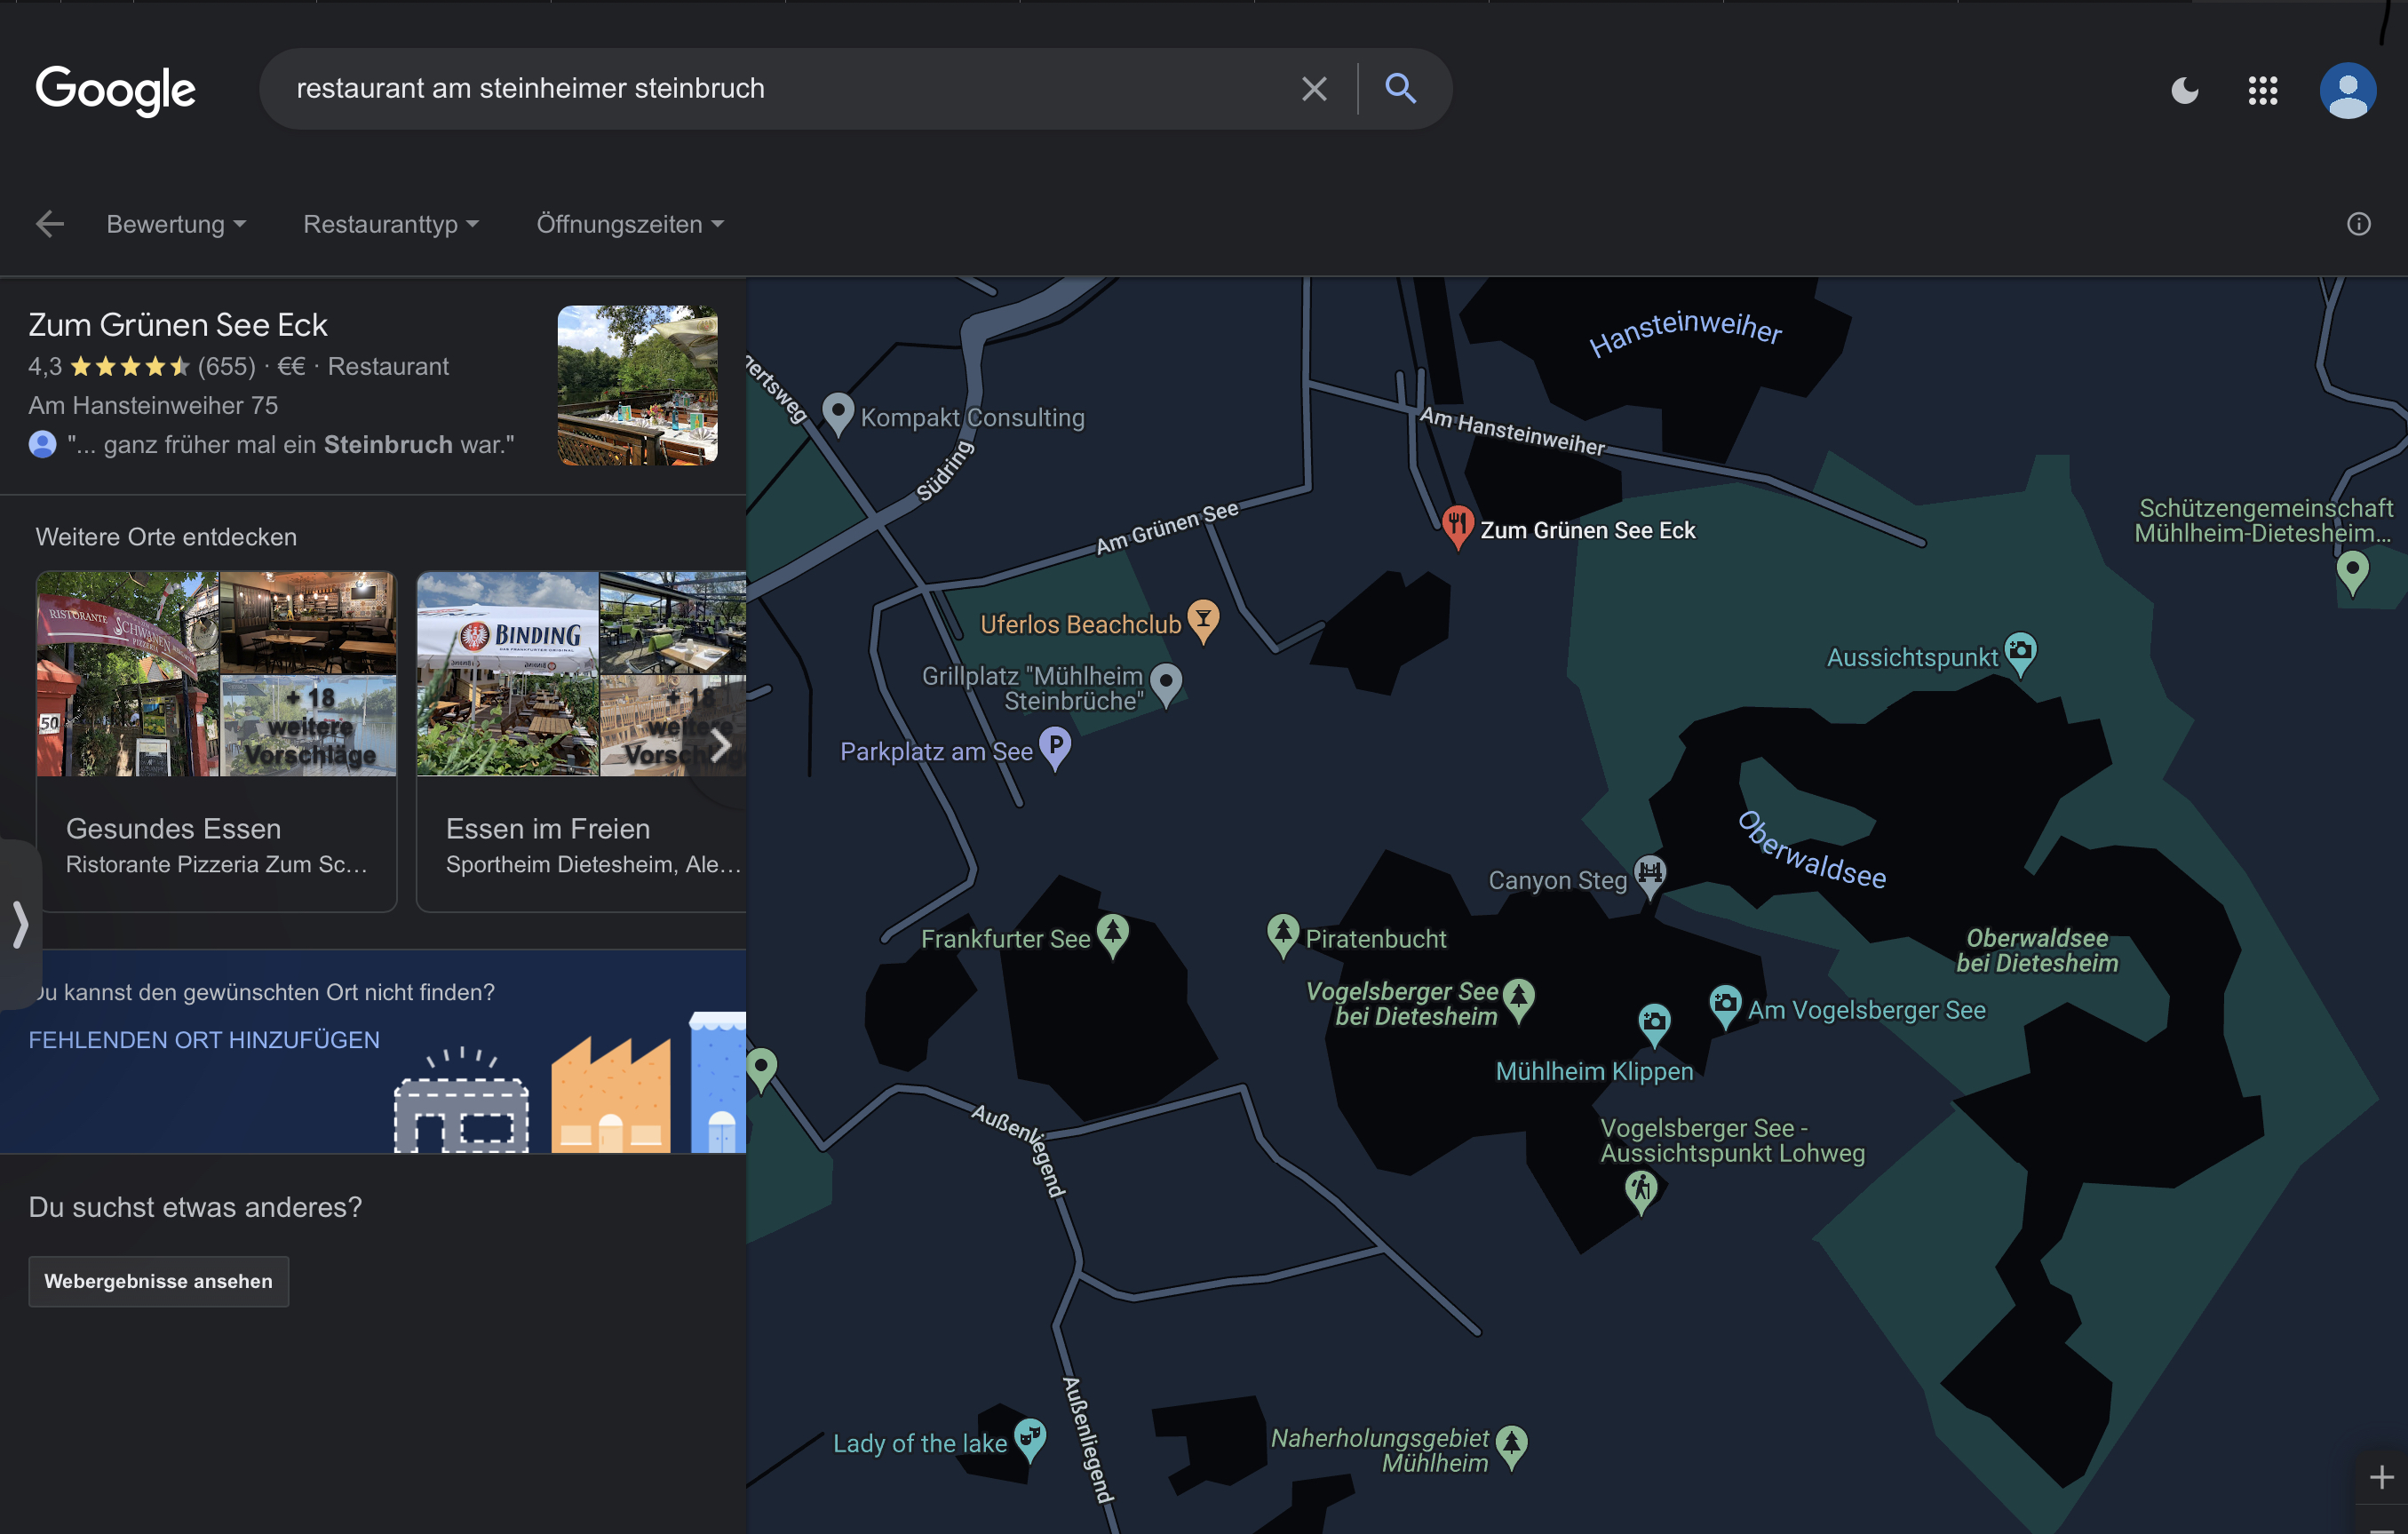Open the Google account avatar
This screenshot has width=2408, height=1534.
click(2347, 91)
